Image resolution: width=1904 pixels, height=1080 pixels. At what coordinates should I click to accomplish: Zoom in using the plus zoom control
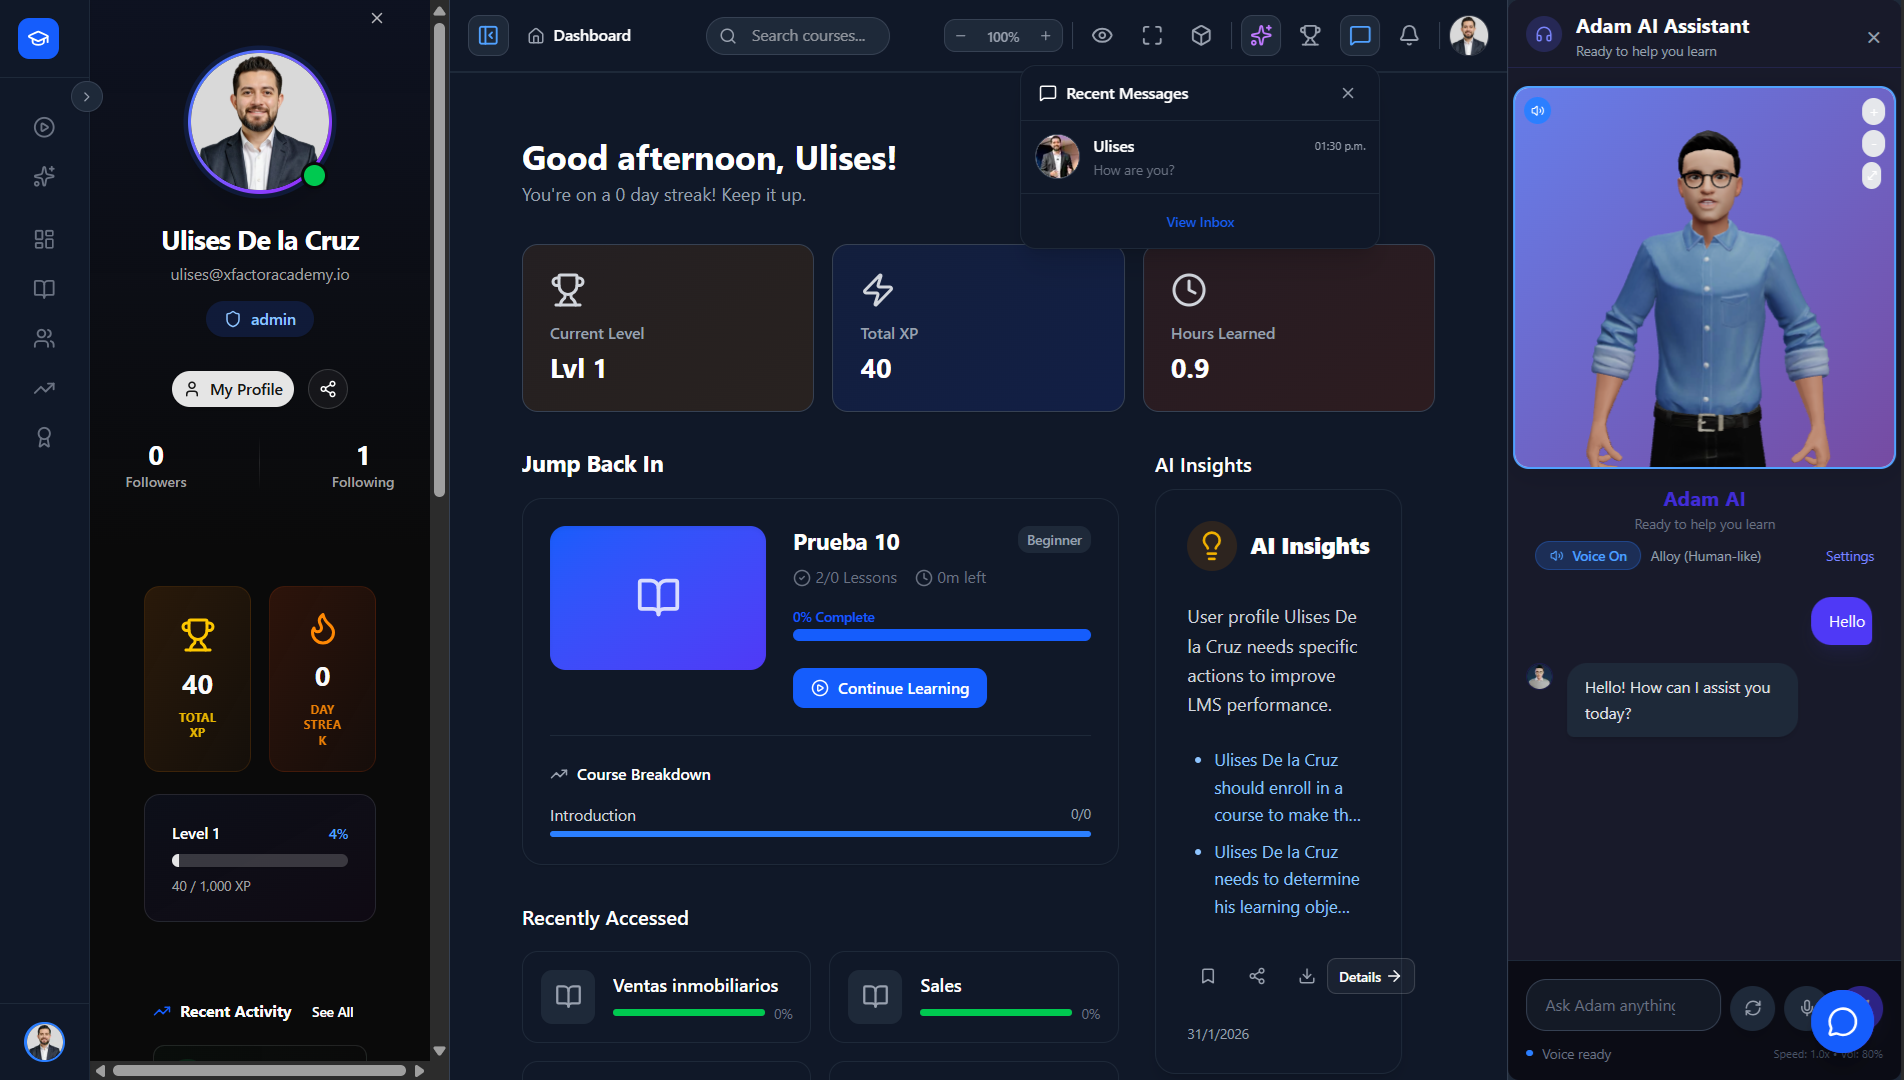(1045, 35)
